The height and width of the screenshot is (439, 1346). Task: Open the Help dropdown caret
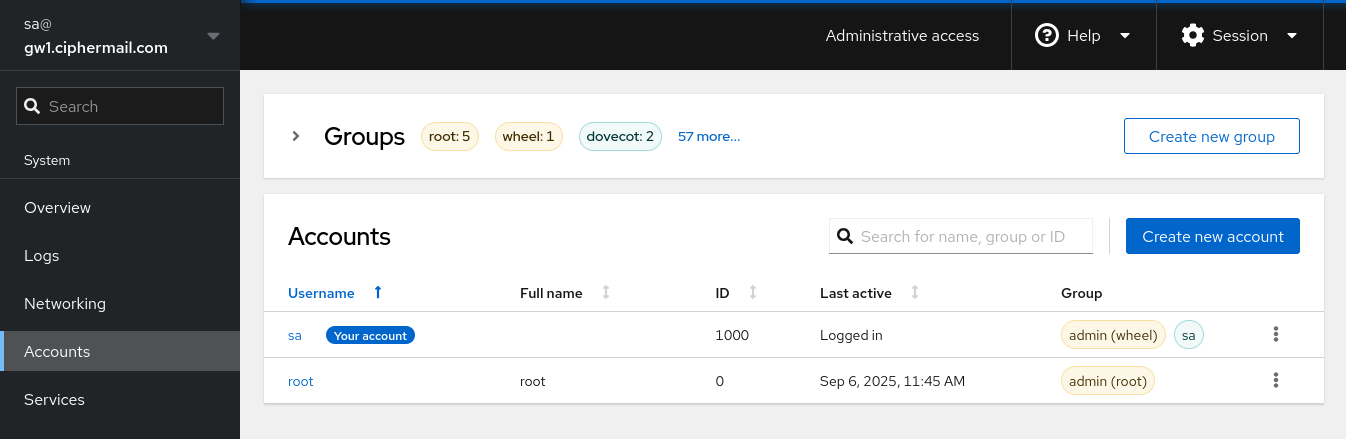coord(1124,36)
